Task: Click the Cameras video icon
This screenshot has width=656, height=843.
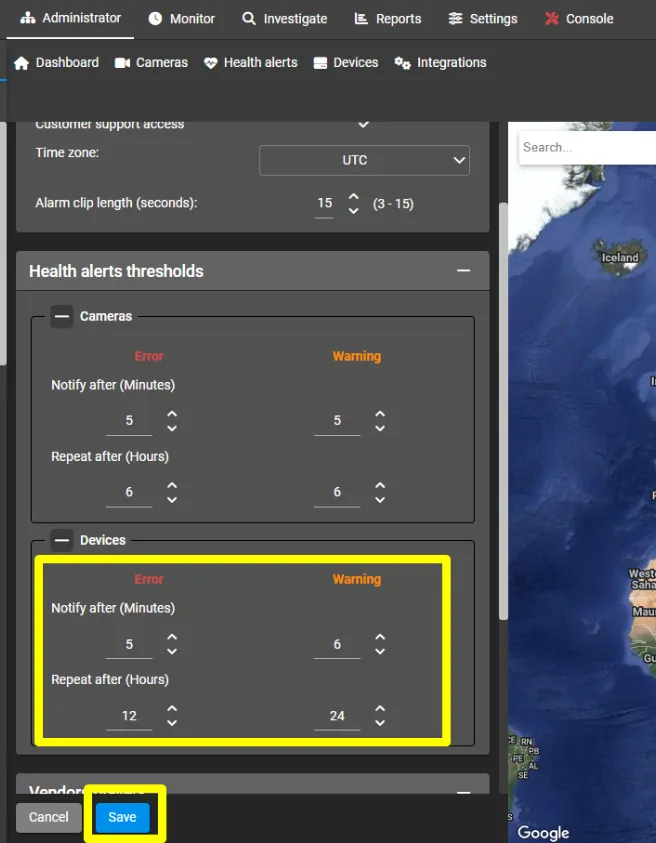Action: pyautogui.click(x=122, y=63)
